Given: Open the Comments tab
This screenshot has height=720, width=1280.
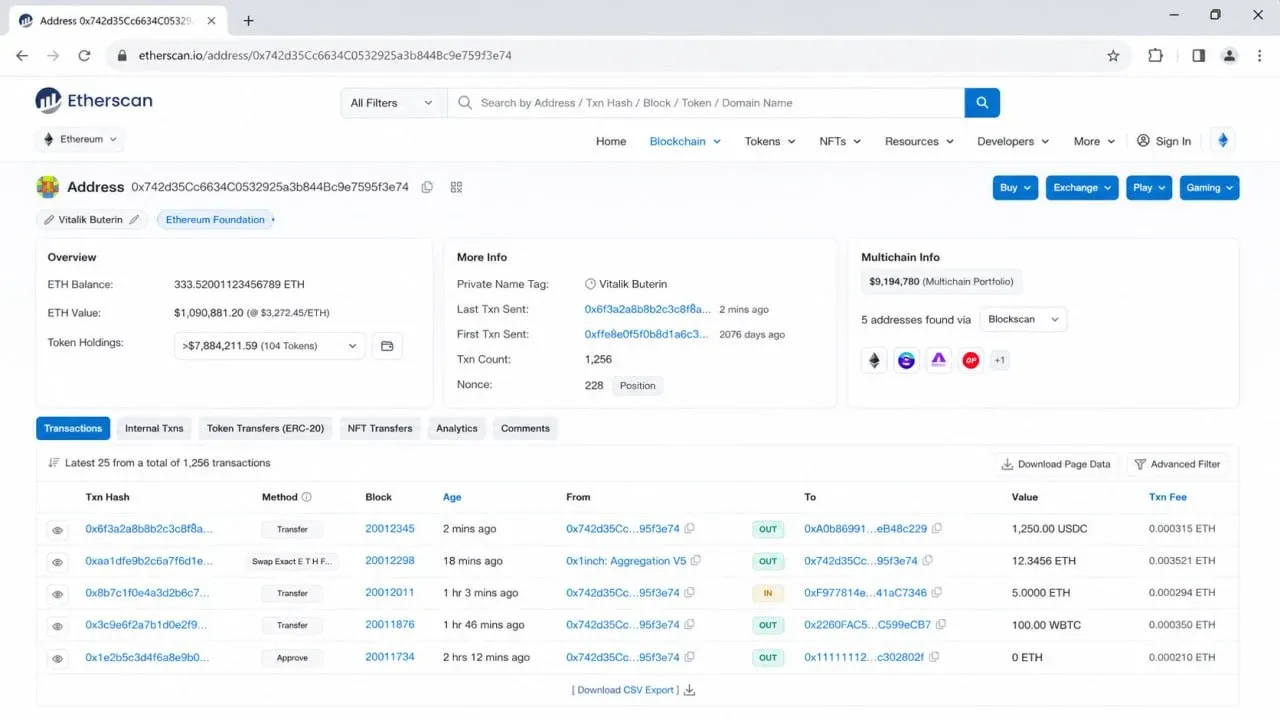Looking at the screenshot, I should [x=525, y=428].
